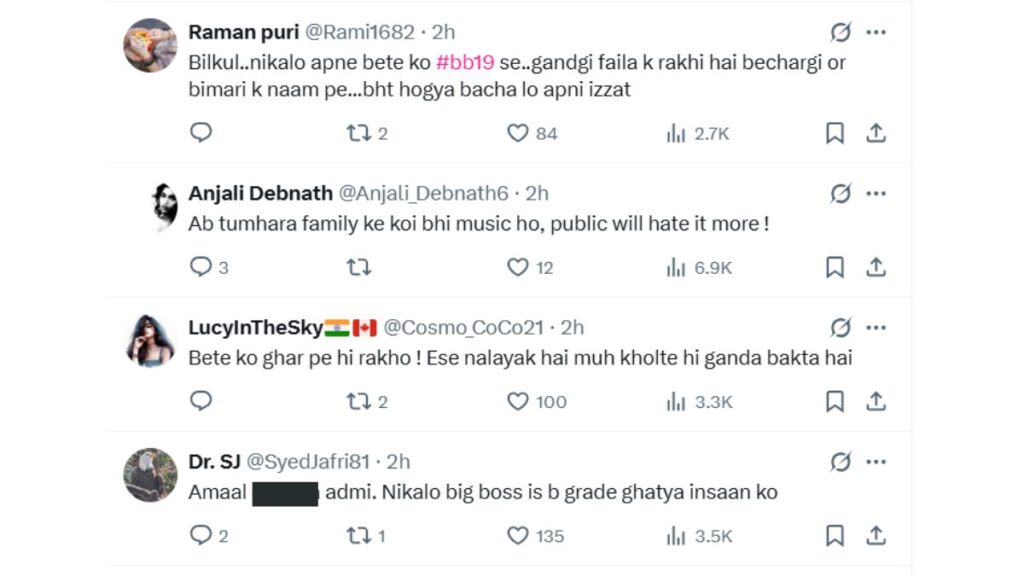Bookmark Dr. SJ's tweet
Image resolution: width=1024 pixels, height=576 pixels.
pos(835,536)
